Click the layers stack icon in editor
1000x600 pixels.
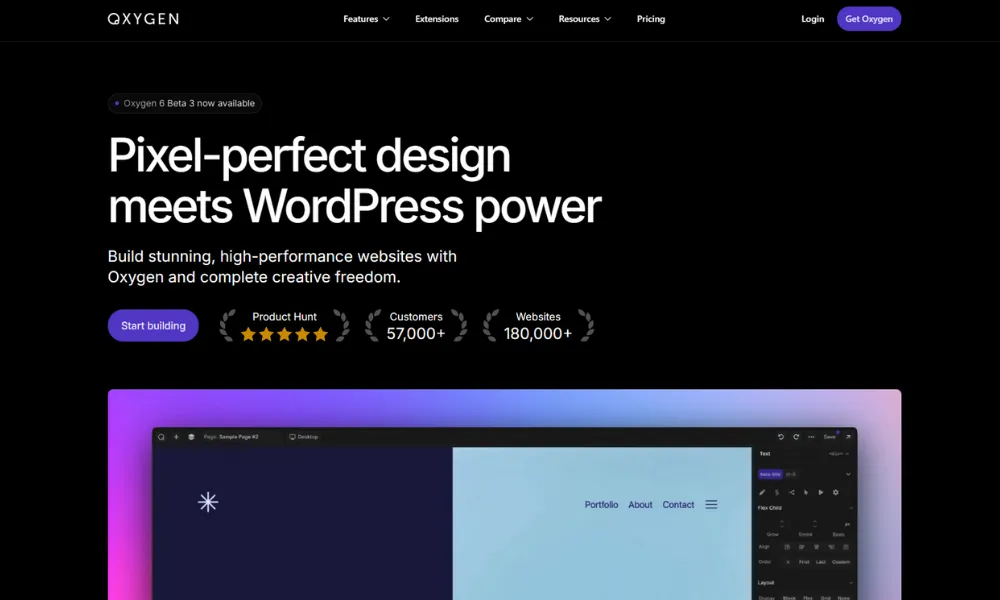click(x=191, y=437)
